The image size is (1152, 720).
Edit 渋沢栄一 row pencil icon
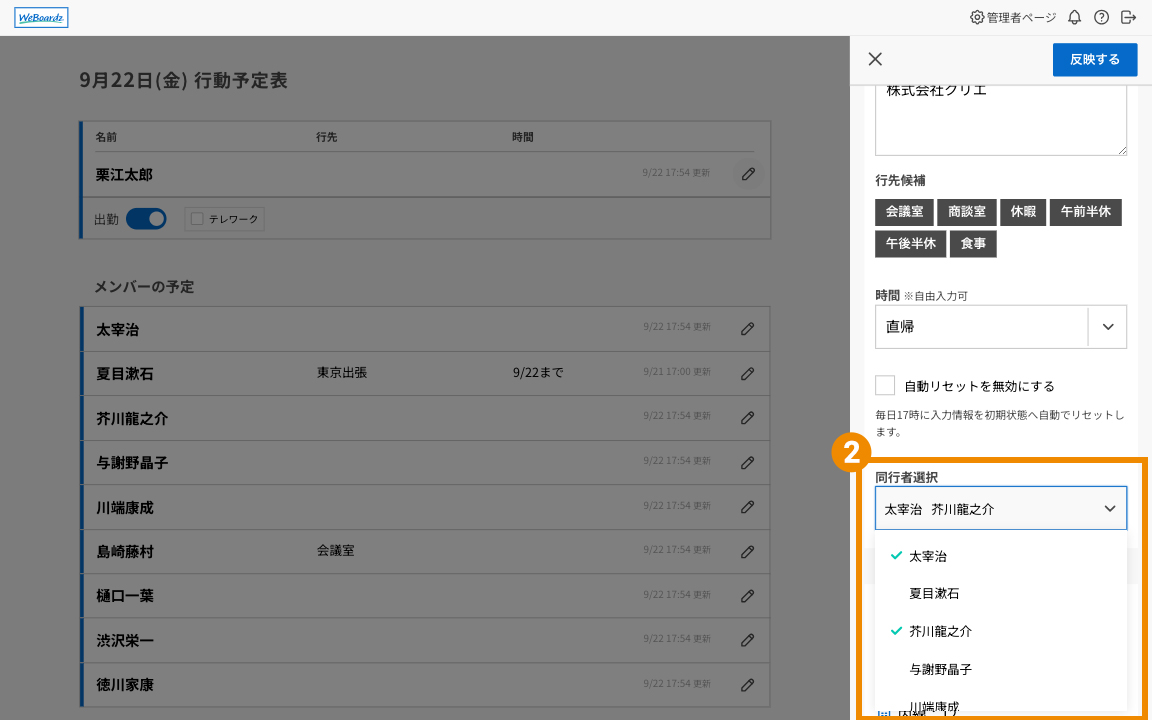[747, 640]
